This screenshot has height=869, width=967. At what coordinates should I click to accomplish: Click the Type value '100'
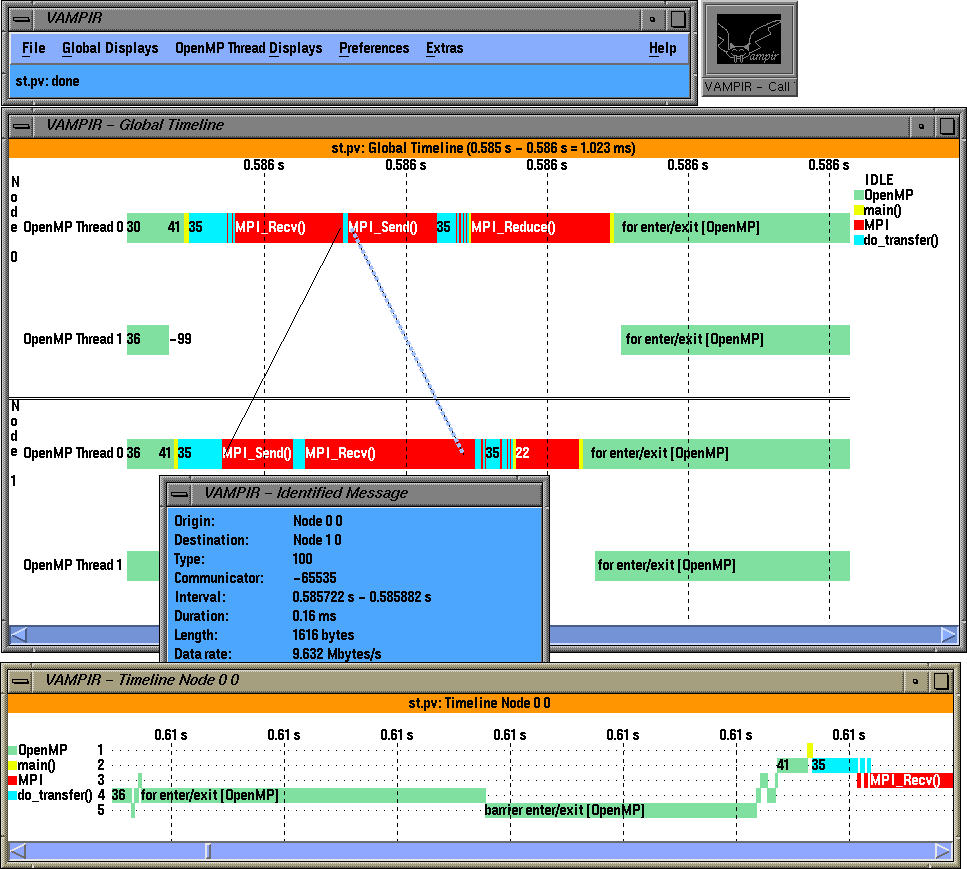pos(302,559)
